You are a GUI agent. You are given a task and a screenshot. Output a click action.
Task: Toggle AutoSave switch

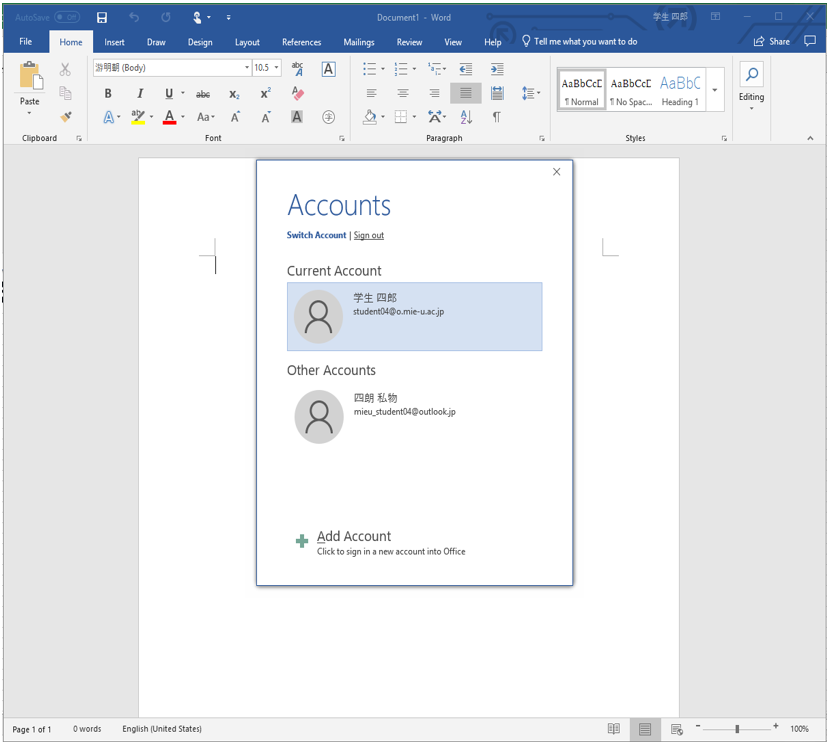coord(67,17)
